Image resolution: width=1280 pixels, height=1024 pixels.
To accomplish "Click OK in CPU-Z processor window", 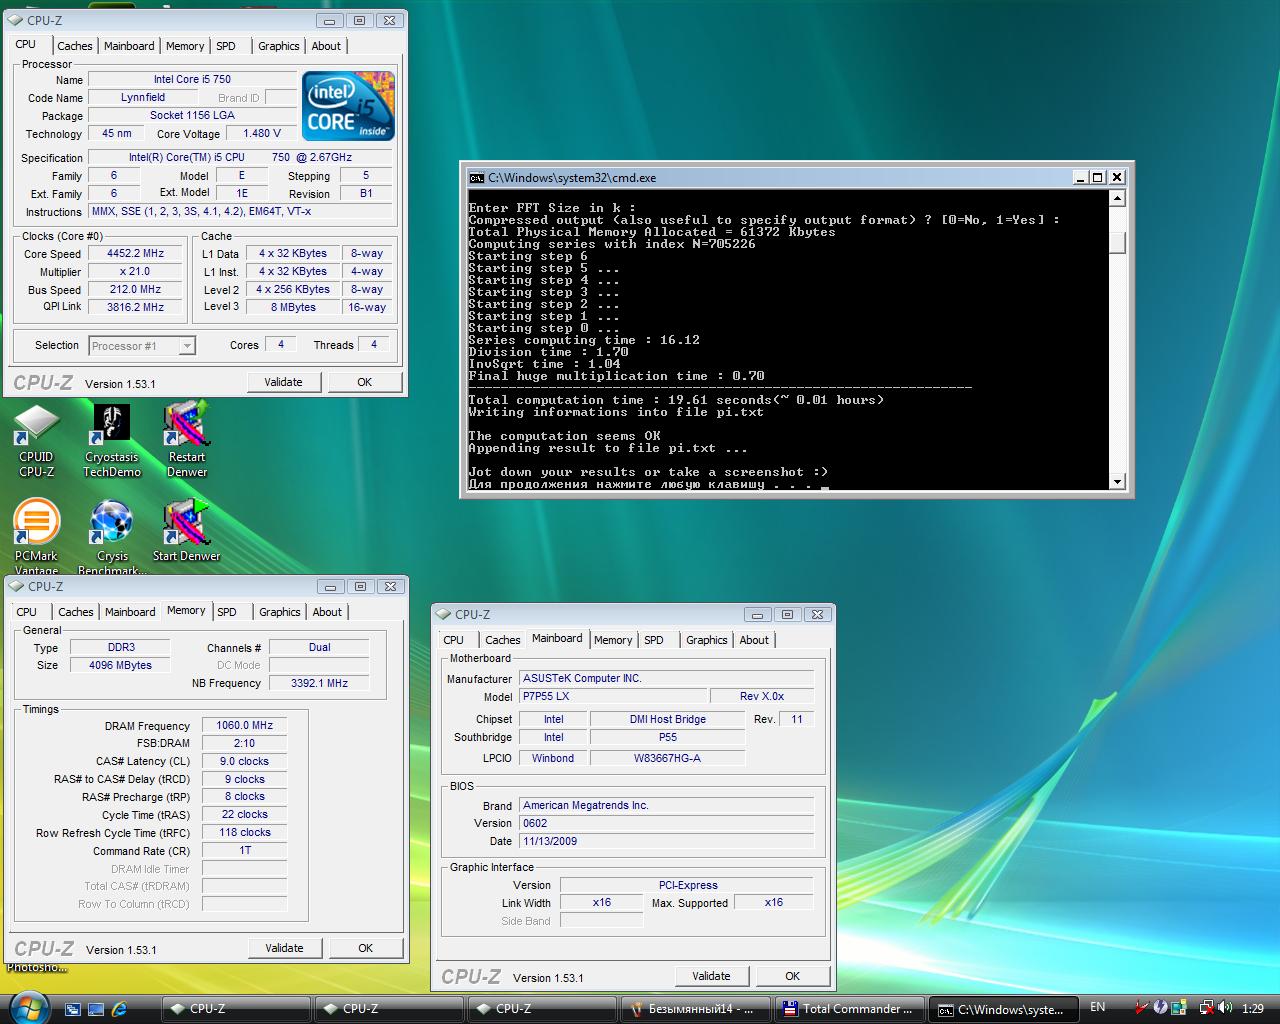I will [365, 382].
